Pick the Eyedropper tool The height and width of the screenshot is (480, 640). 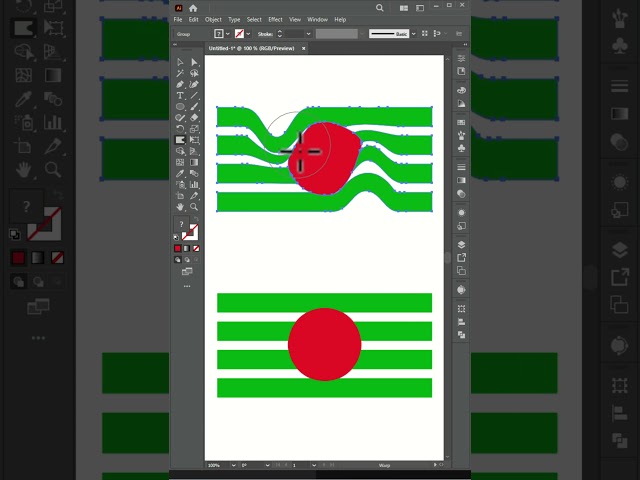click(180, 173)
